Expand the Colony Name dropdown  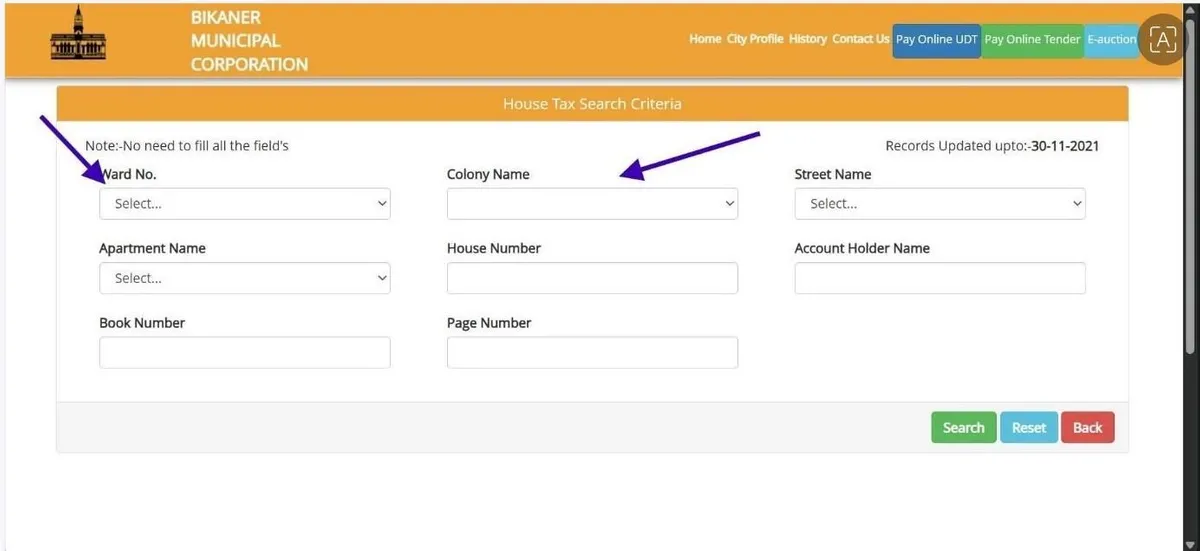pos(592,204)
